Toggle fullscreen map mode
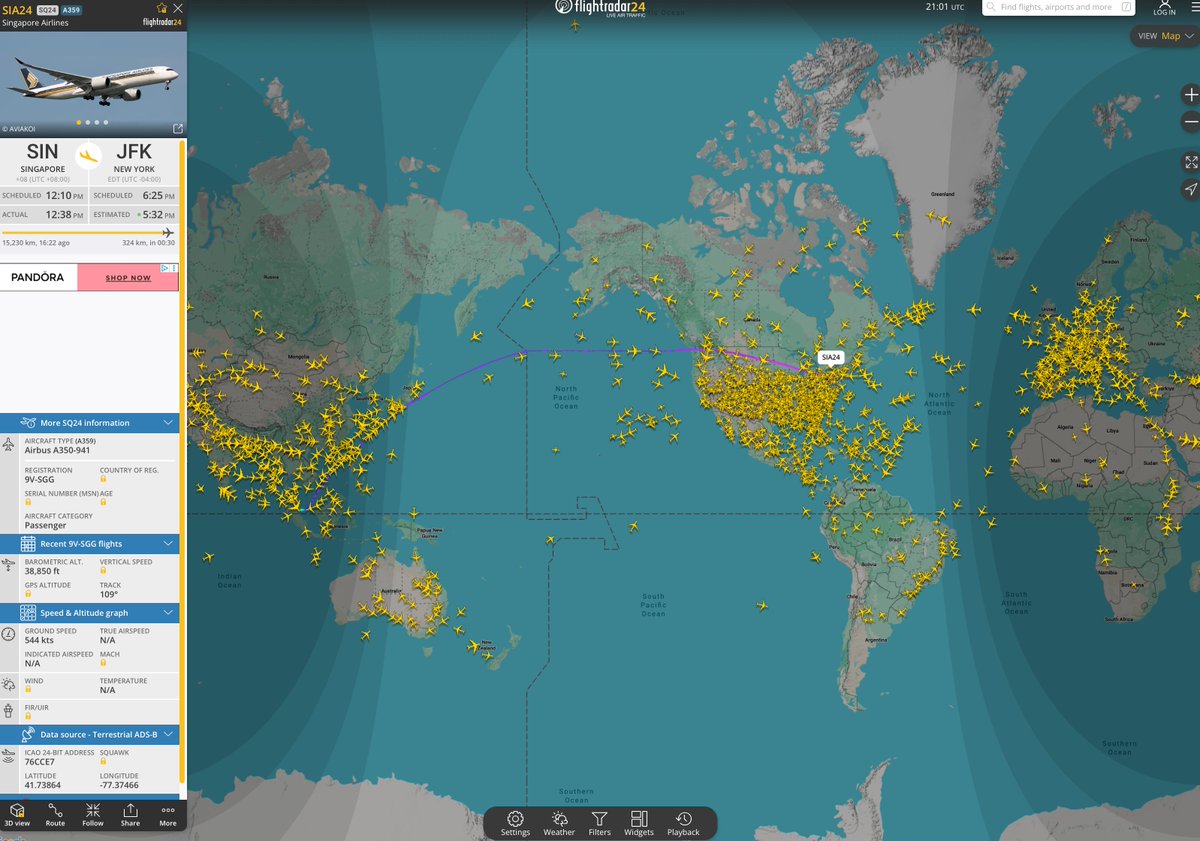 point(1190,161)
